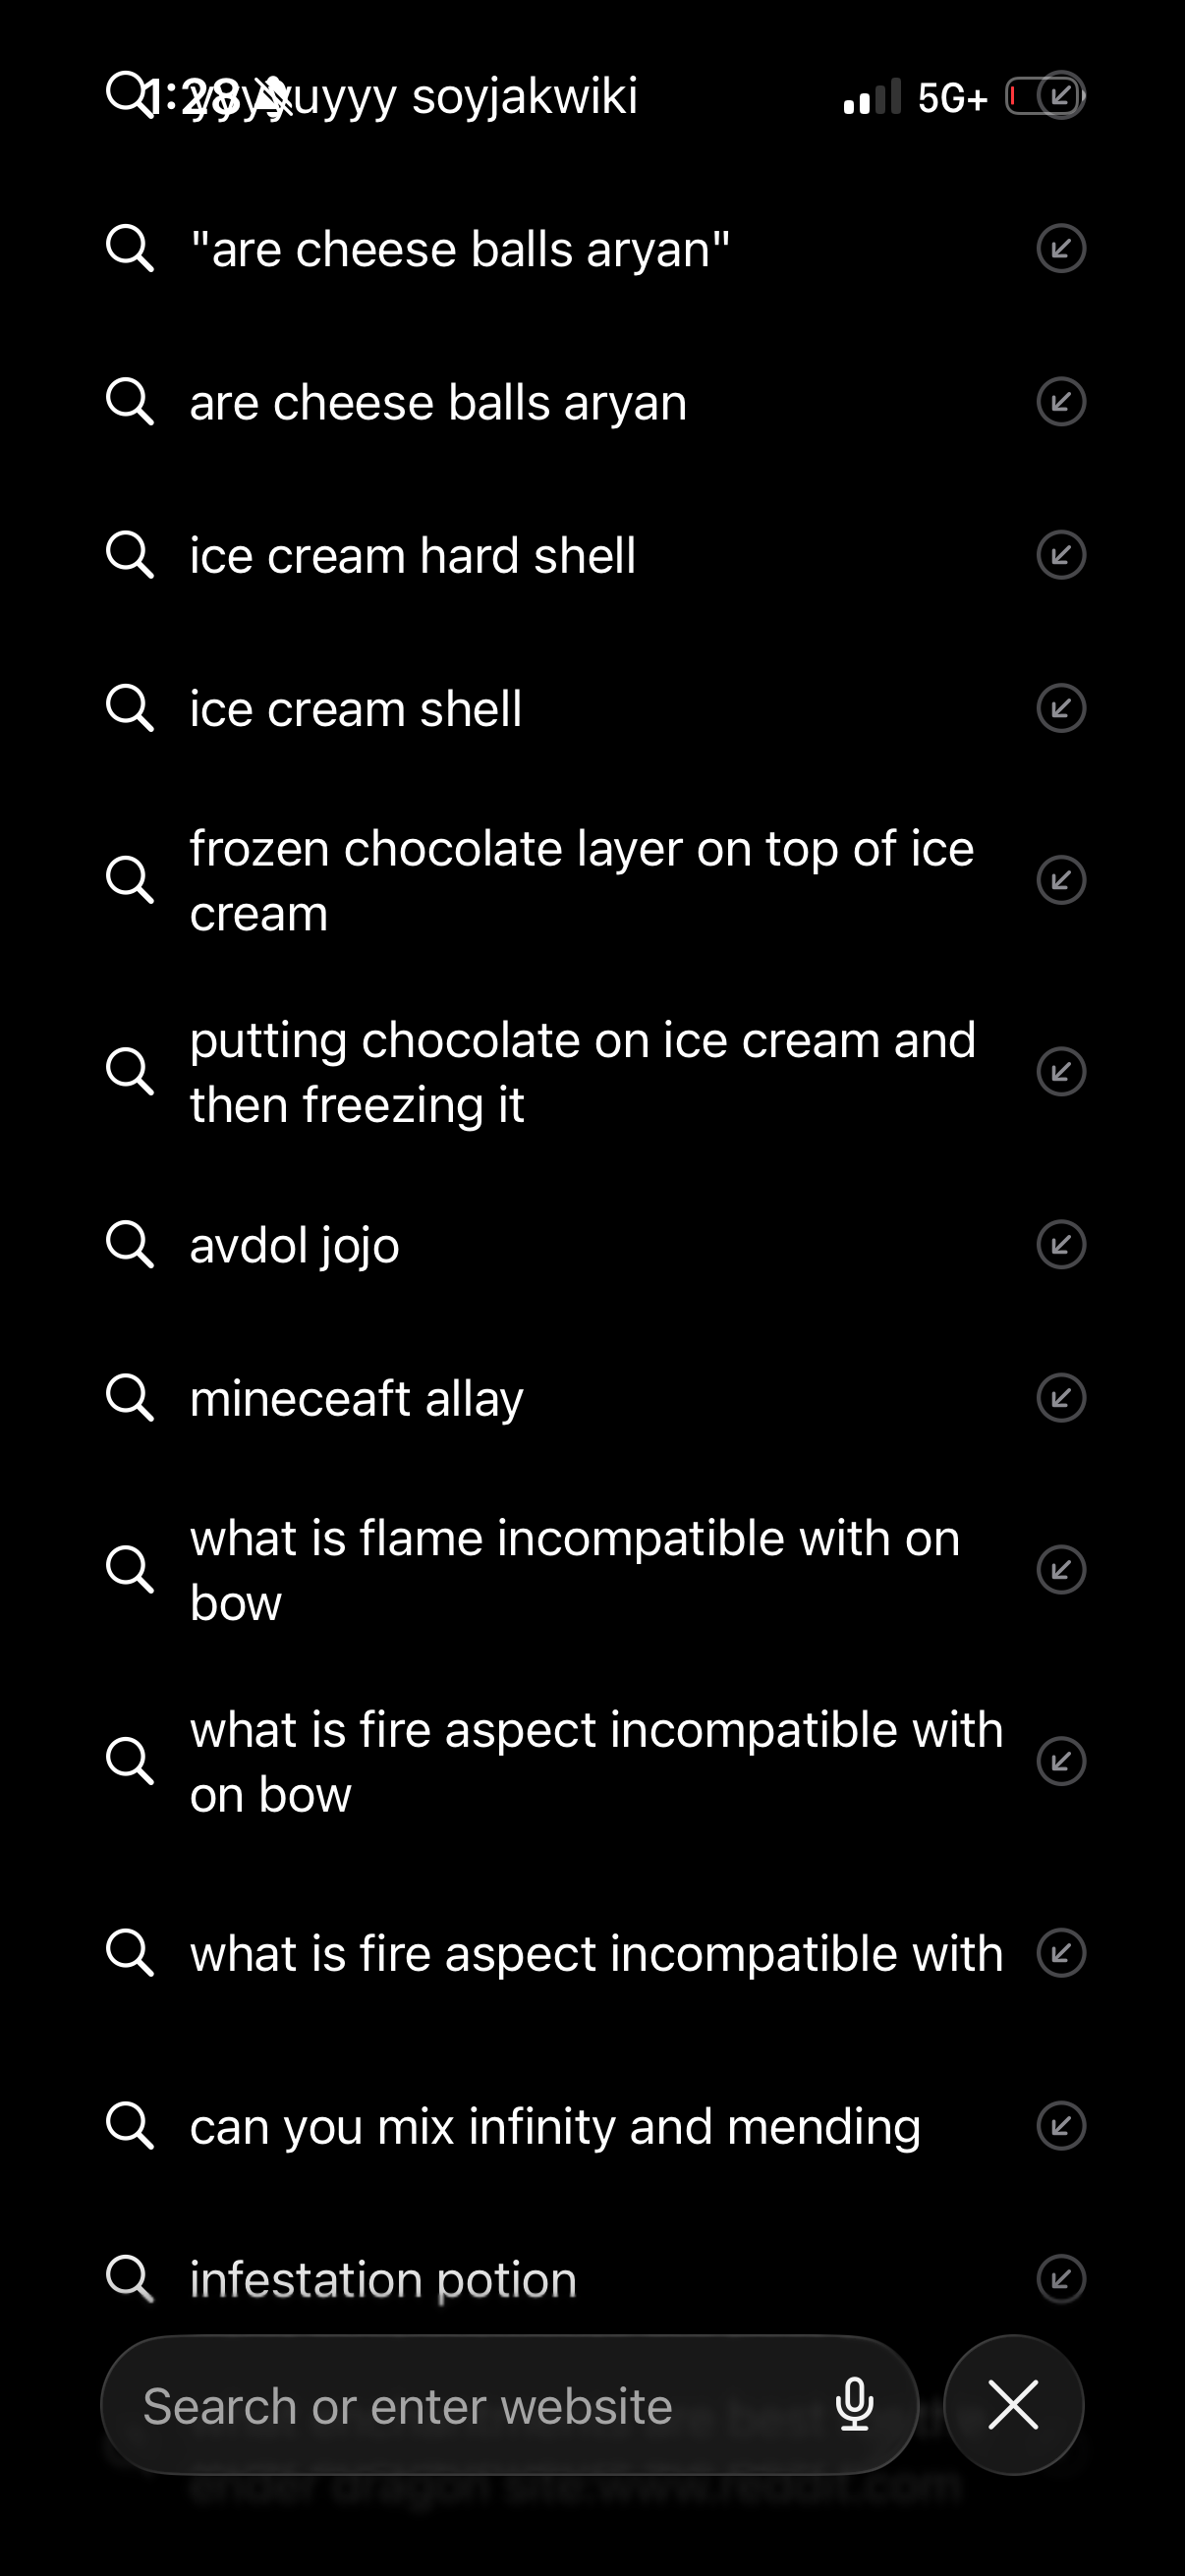Viewport: 1185px width, 2576px height.
Task: Search what is flame incompatible with on bow
Action: tap(574, 1569)
